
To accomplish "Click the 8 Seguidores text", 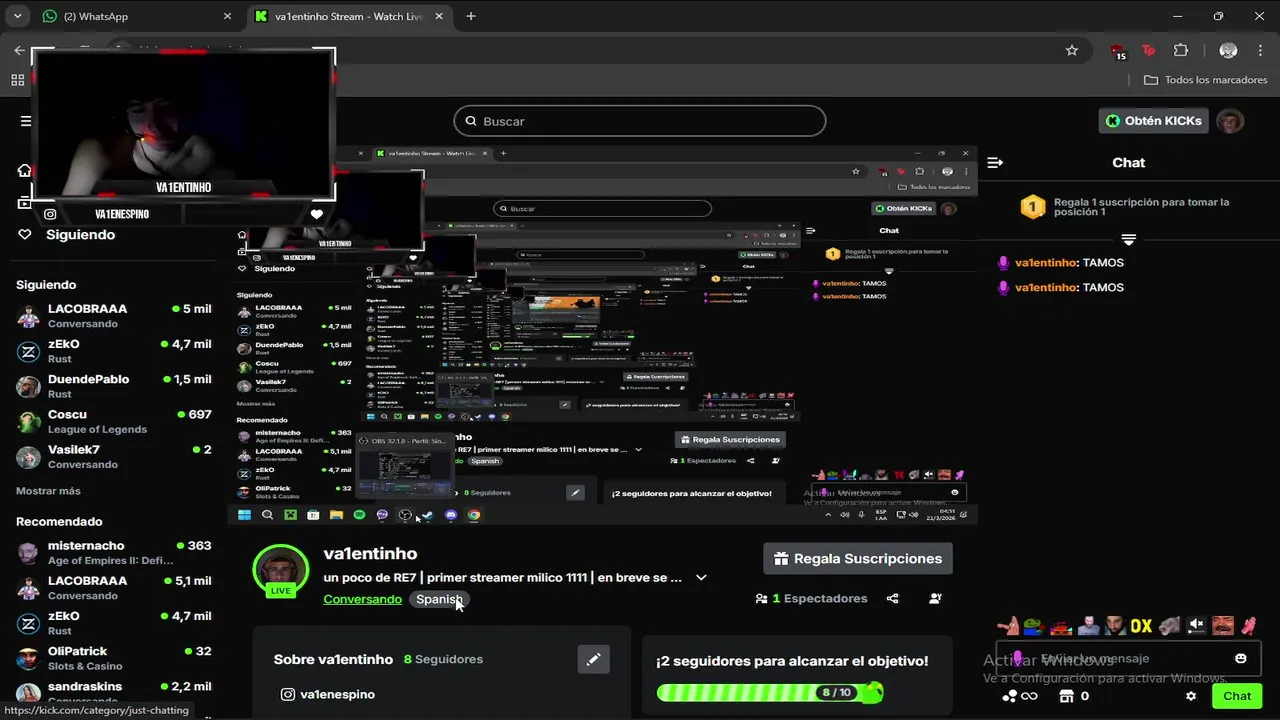I will click(443, 660).
